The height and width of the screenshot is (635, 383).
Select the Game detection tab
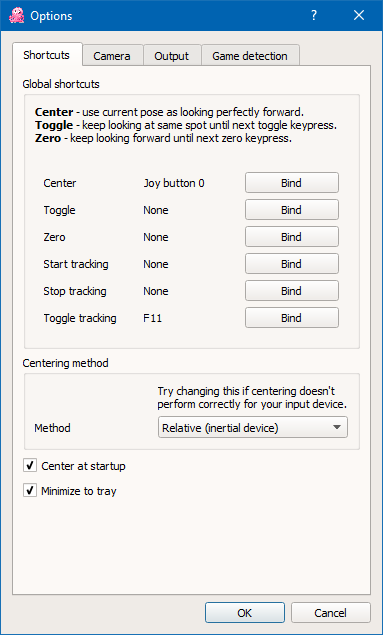pyautogui.click(x=250, y=55)
